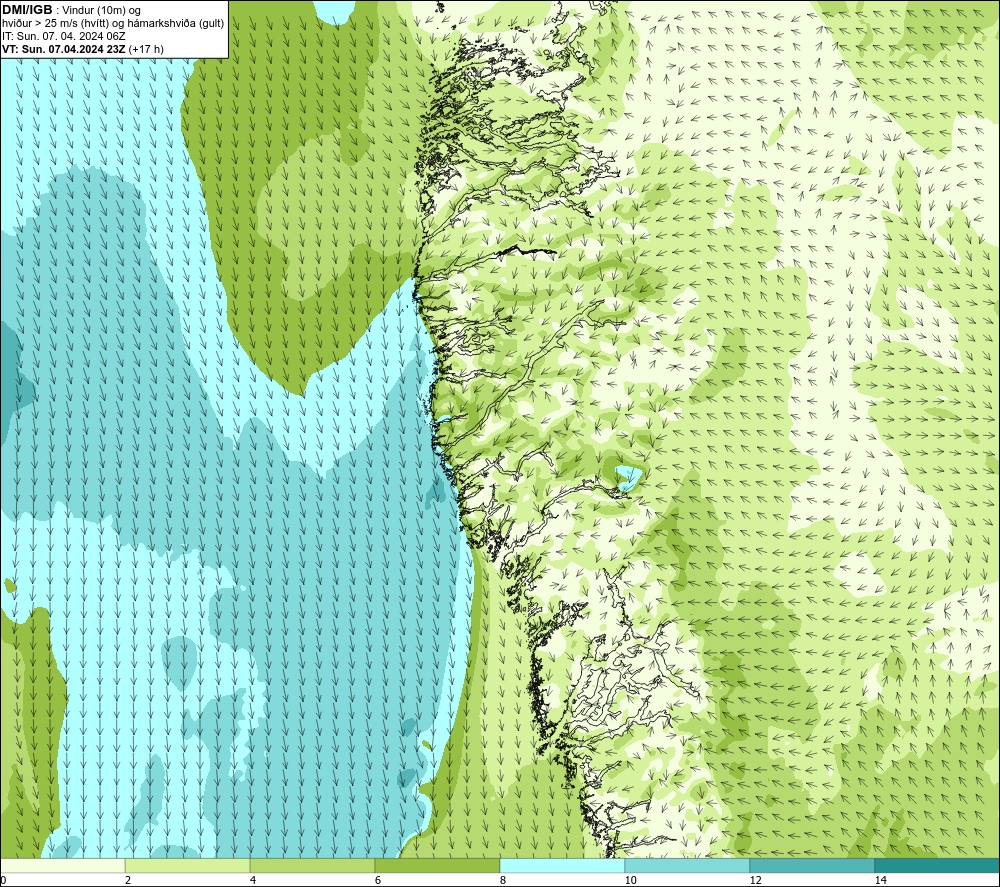Click the colorbar label '6'
Image resolution: width=1000 pixels, height=887 pixels.
(x=378, y=880)
